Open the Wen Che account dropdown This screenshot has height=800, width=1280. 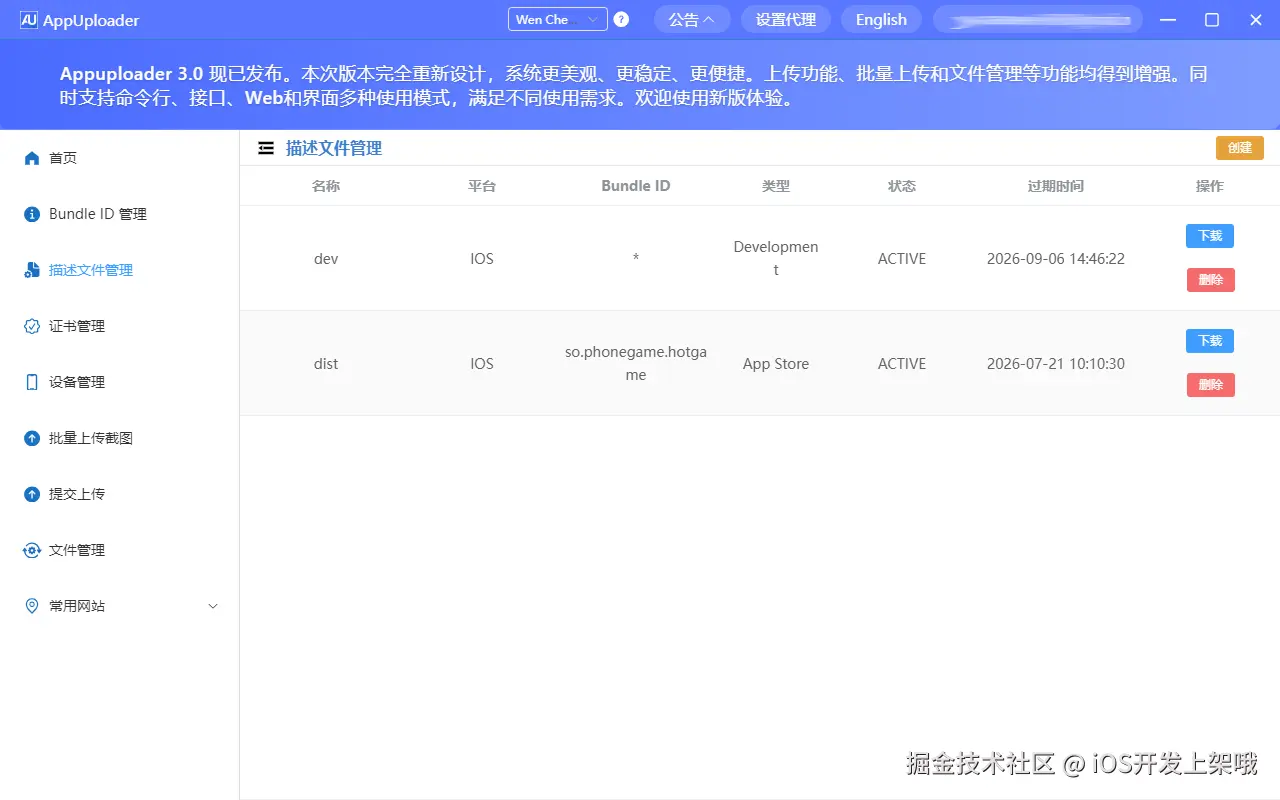[x=558, y=19]
